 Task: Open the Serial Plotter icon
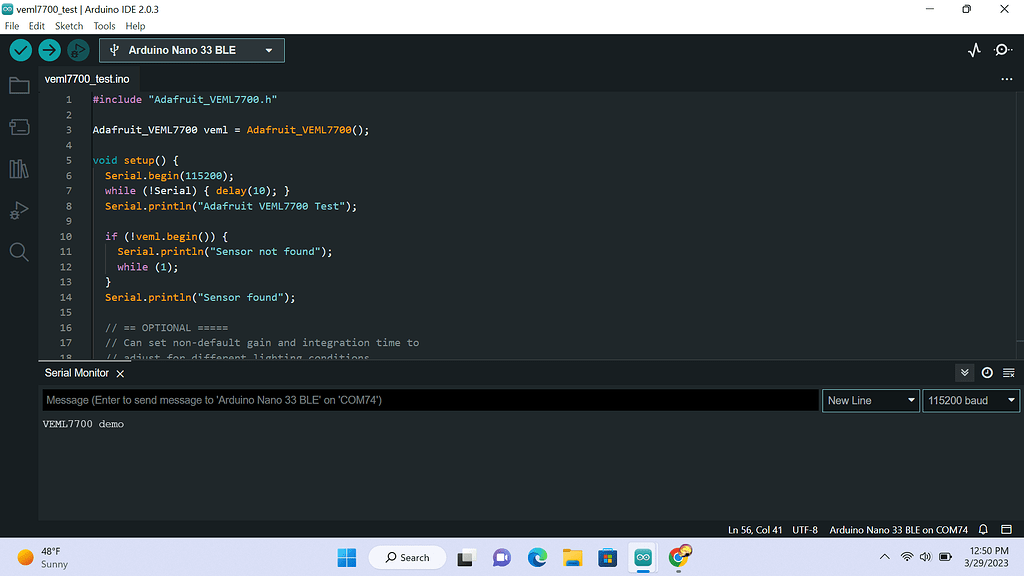[x=974, y=48]
